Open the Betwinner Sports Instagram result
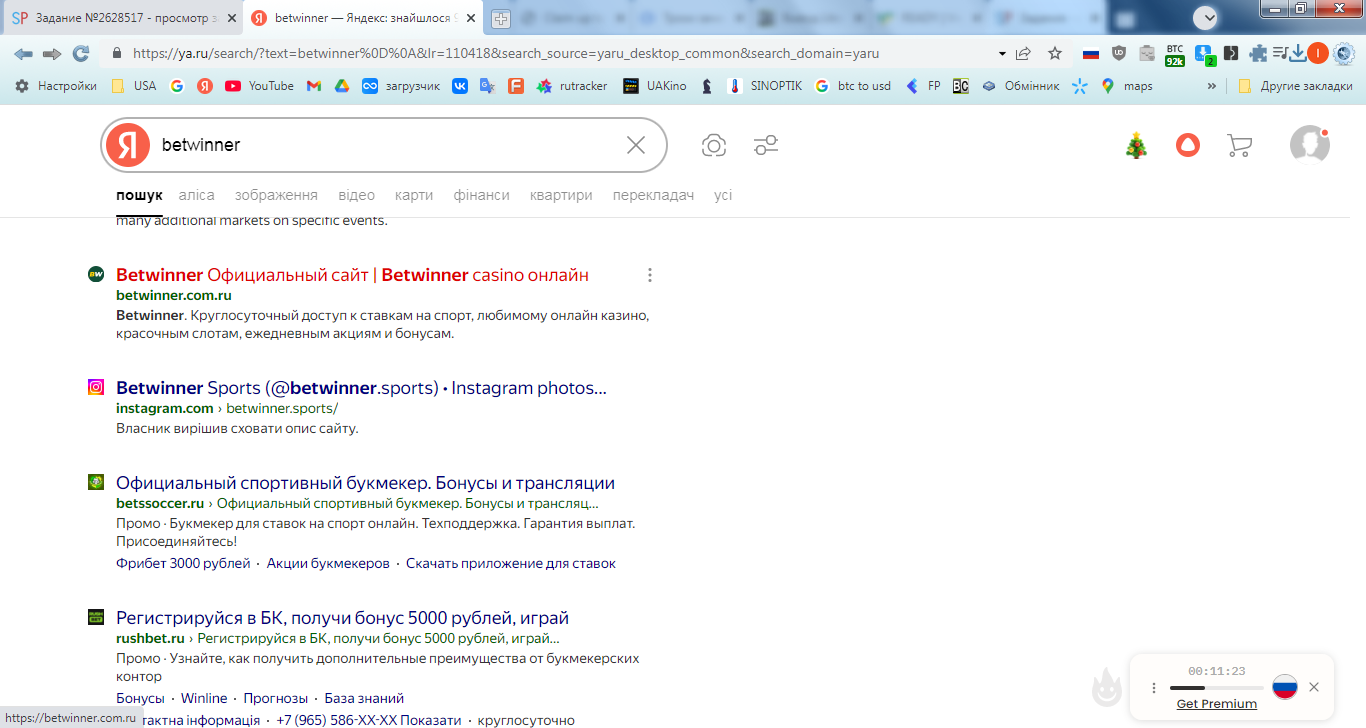 tap(361, 388)
